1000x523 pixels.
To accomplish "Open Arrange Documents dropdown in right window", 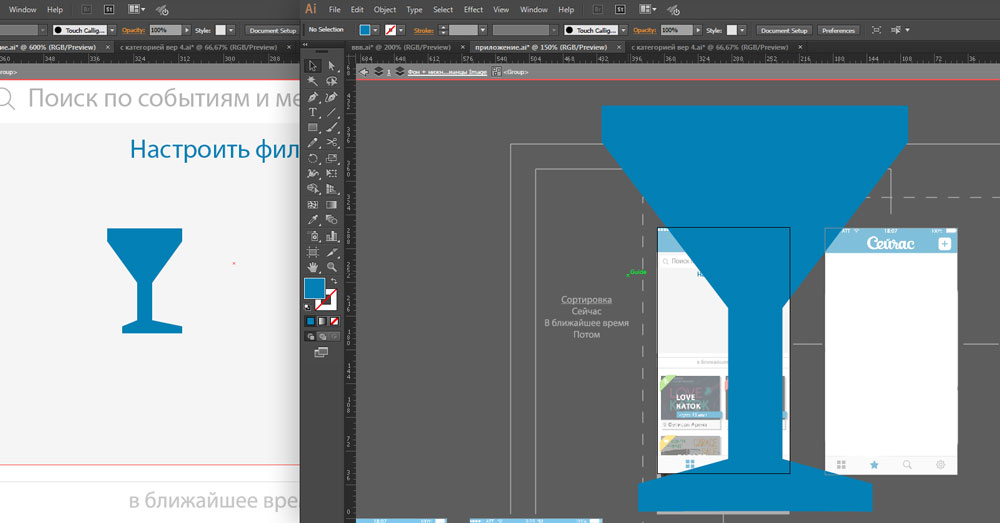I will [648, 10].
